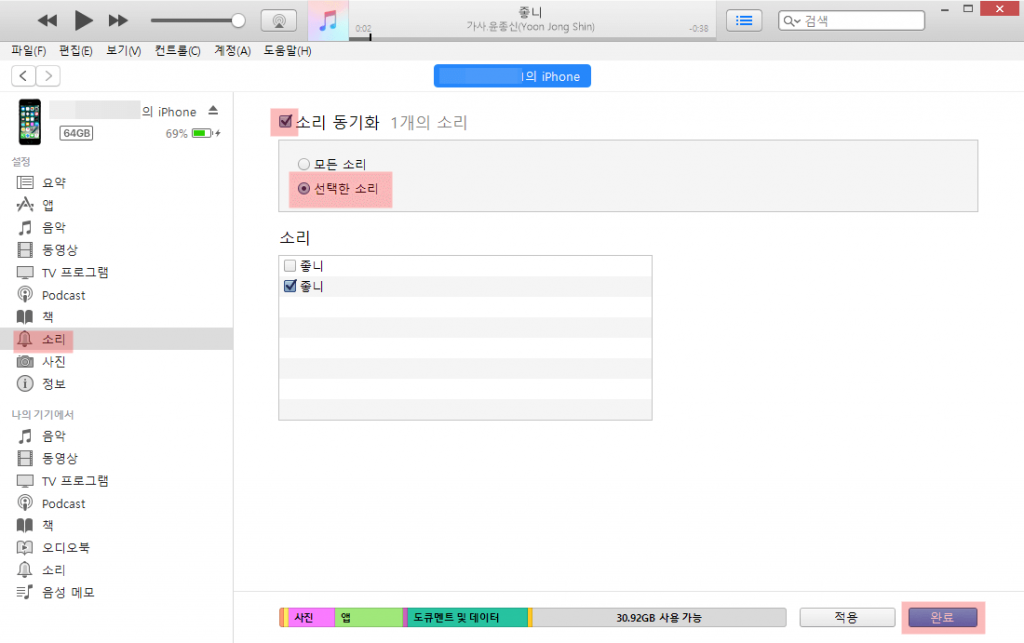Click the volume slider knob
The width and height of the screenshot is (1024, 643).
pos(238,20)
